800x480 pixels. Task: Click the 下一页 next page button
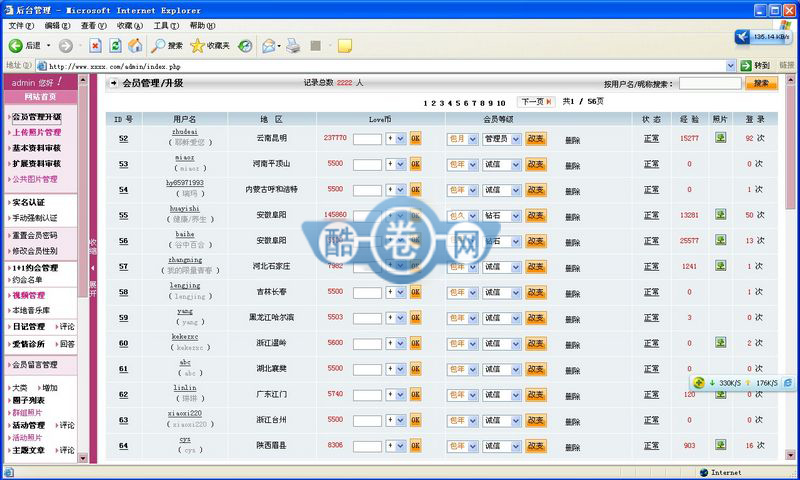click(534, 102)
